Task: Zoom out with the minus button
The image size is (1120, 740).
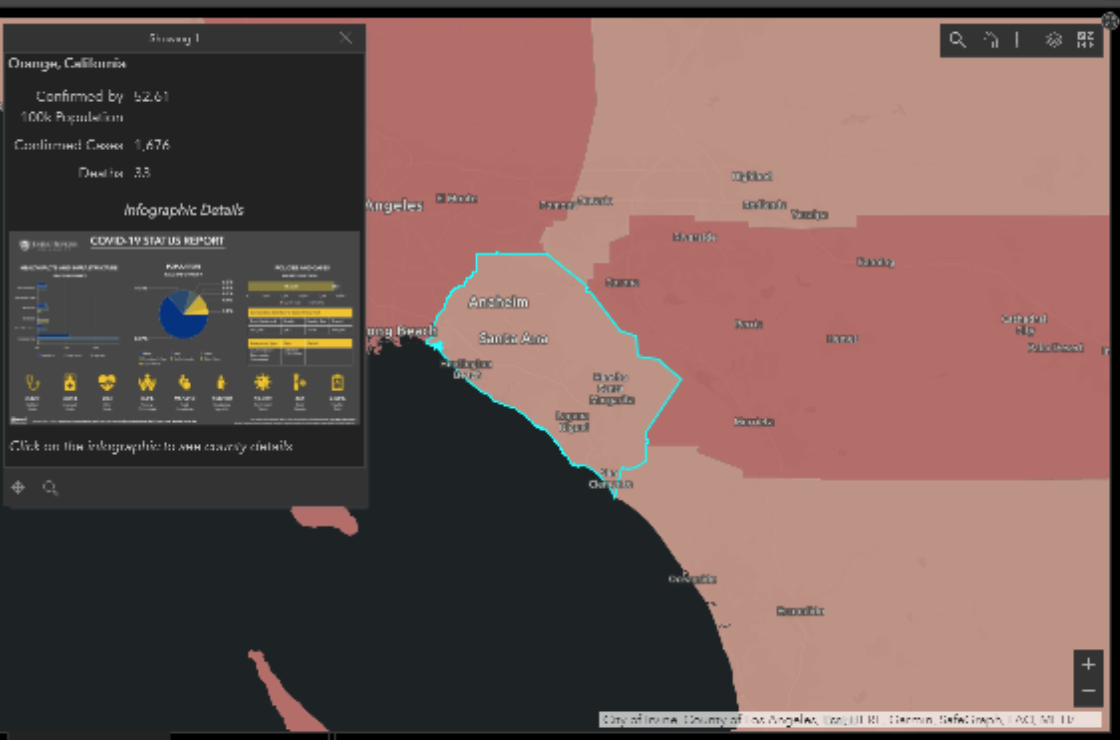Action: tap(1088, 691)
